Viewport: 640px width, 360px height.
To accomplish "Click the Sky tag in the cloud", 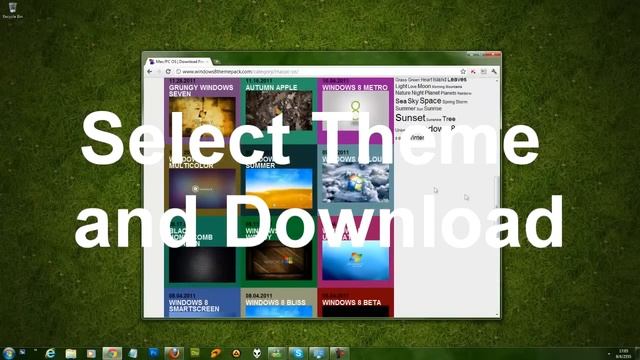I will click(x=413, y=101).
